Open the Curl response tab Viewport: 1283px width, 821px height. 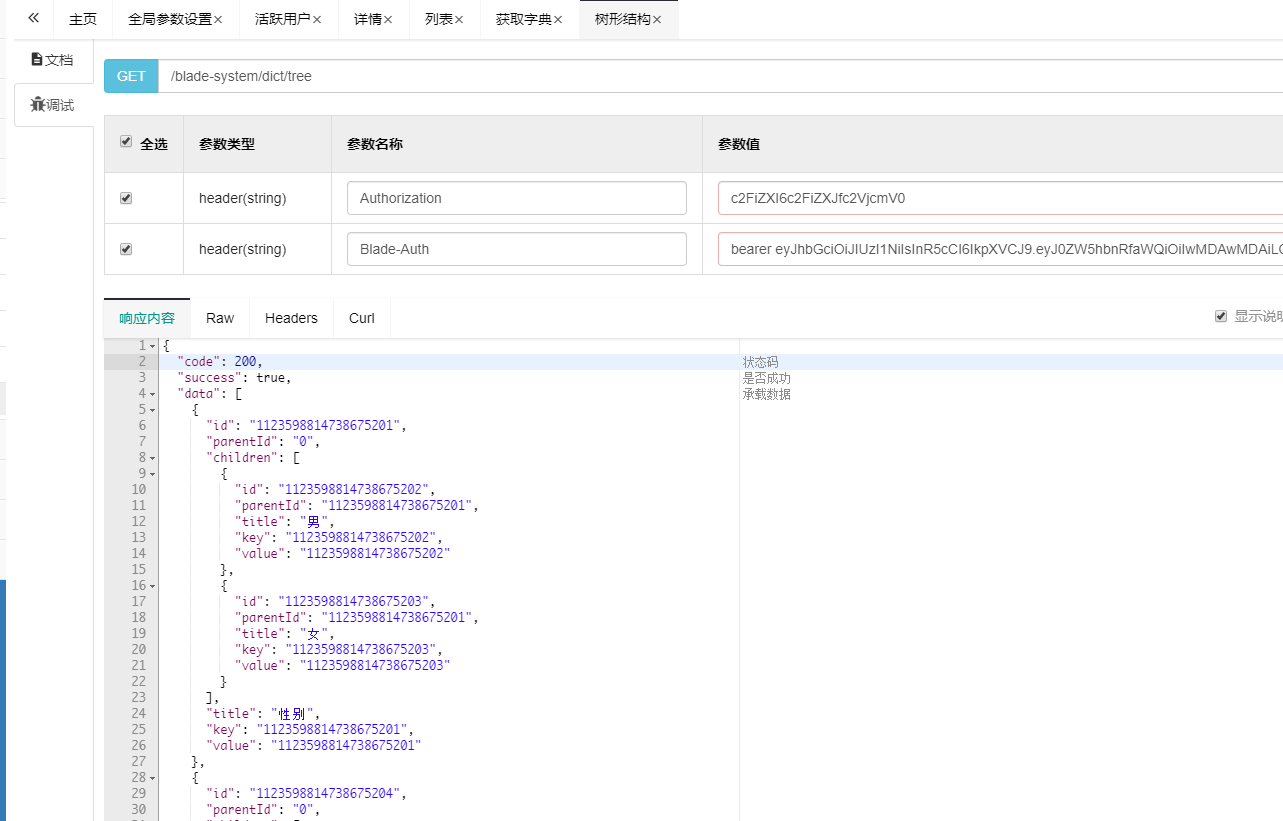(362, 318)
